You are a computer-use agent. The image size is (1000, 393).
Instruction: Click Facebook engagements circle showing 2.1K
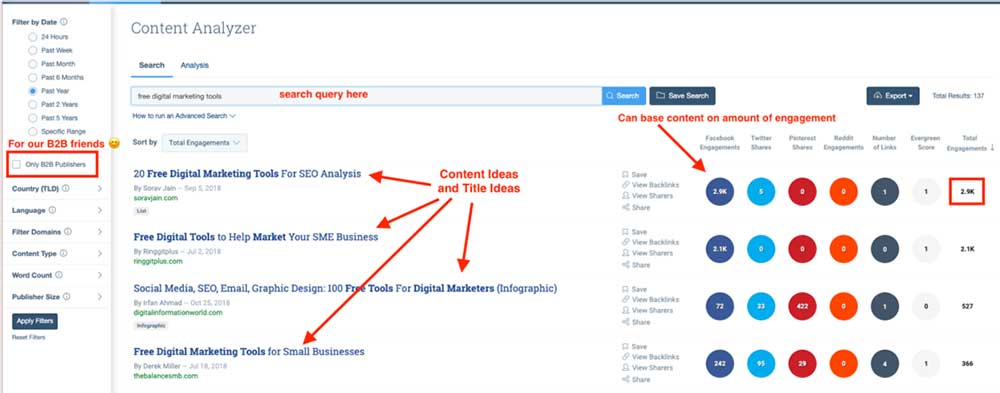pos(719,249)
